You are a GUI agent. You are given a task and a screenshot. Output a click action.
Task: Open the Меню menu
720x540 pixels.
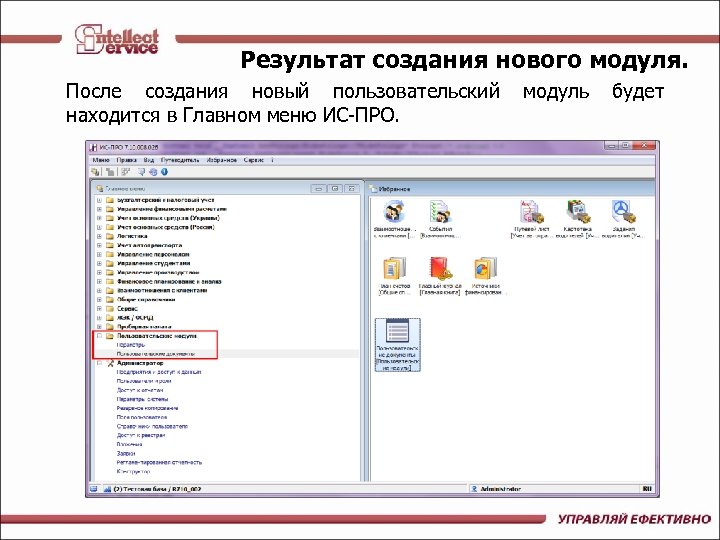[101, 160]
